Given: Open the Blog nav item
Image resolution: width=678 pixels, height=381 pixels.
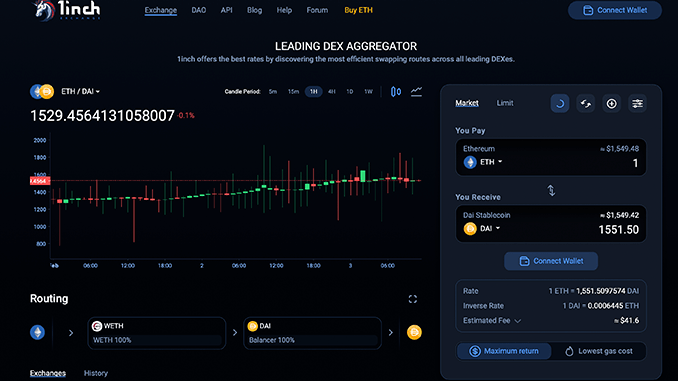Looking at the screenshot, I should 254,10.
